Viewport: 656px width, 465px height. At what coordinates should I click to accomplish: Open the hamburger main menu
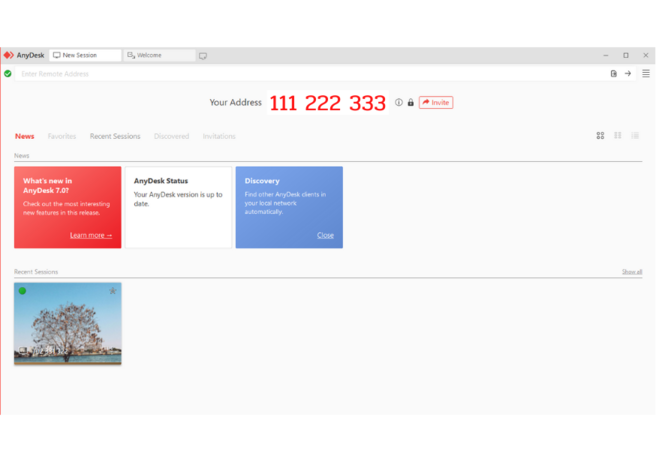pos(646,74)
